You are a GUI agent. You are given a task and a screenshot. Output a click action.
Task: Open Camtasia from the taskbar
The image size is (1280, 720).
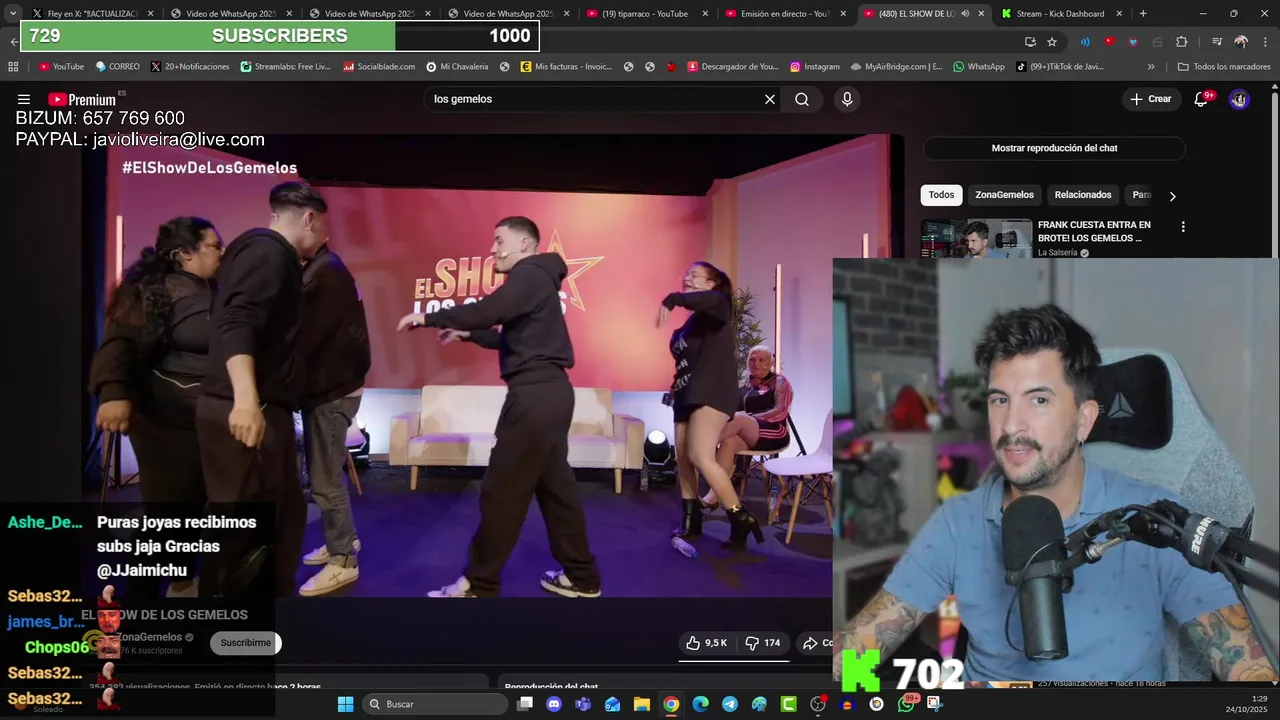(x=788, y=704)
